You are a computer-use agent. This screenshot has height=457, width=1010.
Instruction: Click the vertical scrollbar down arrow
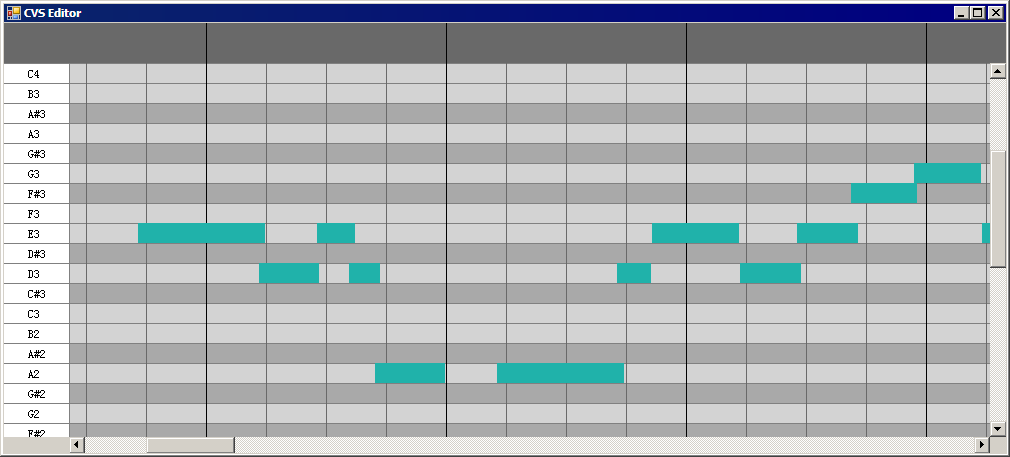(998, 429)
